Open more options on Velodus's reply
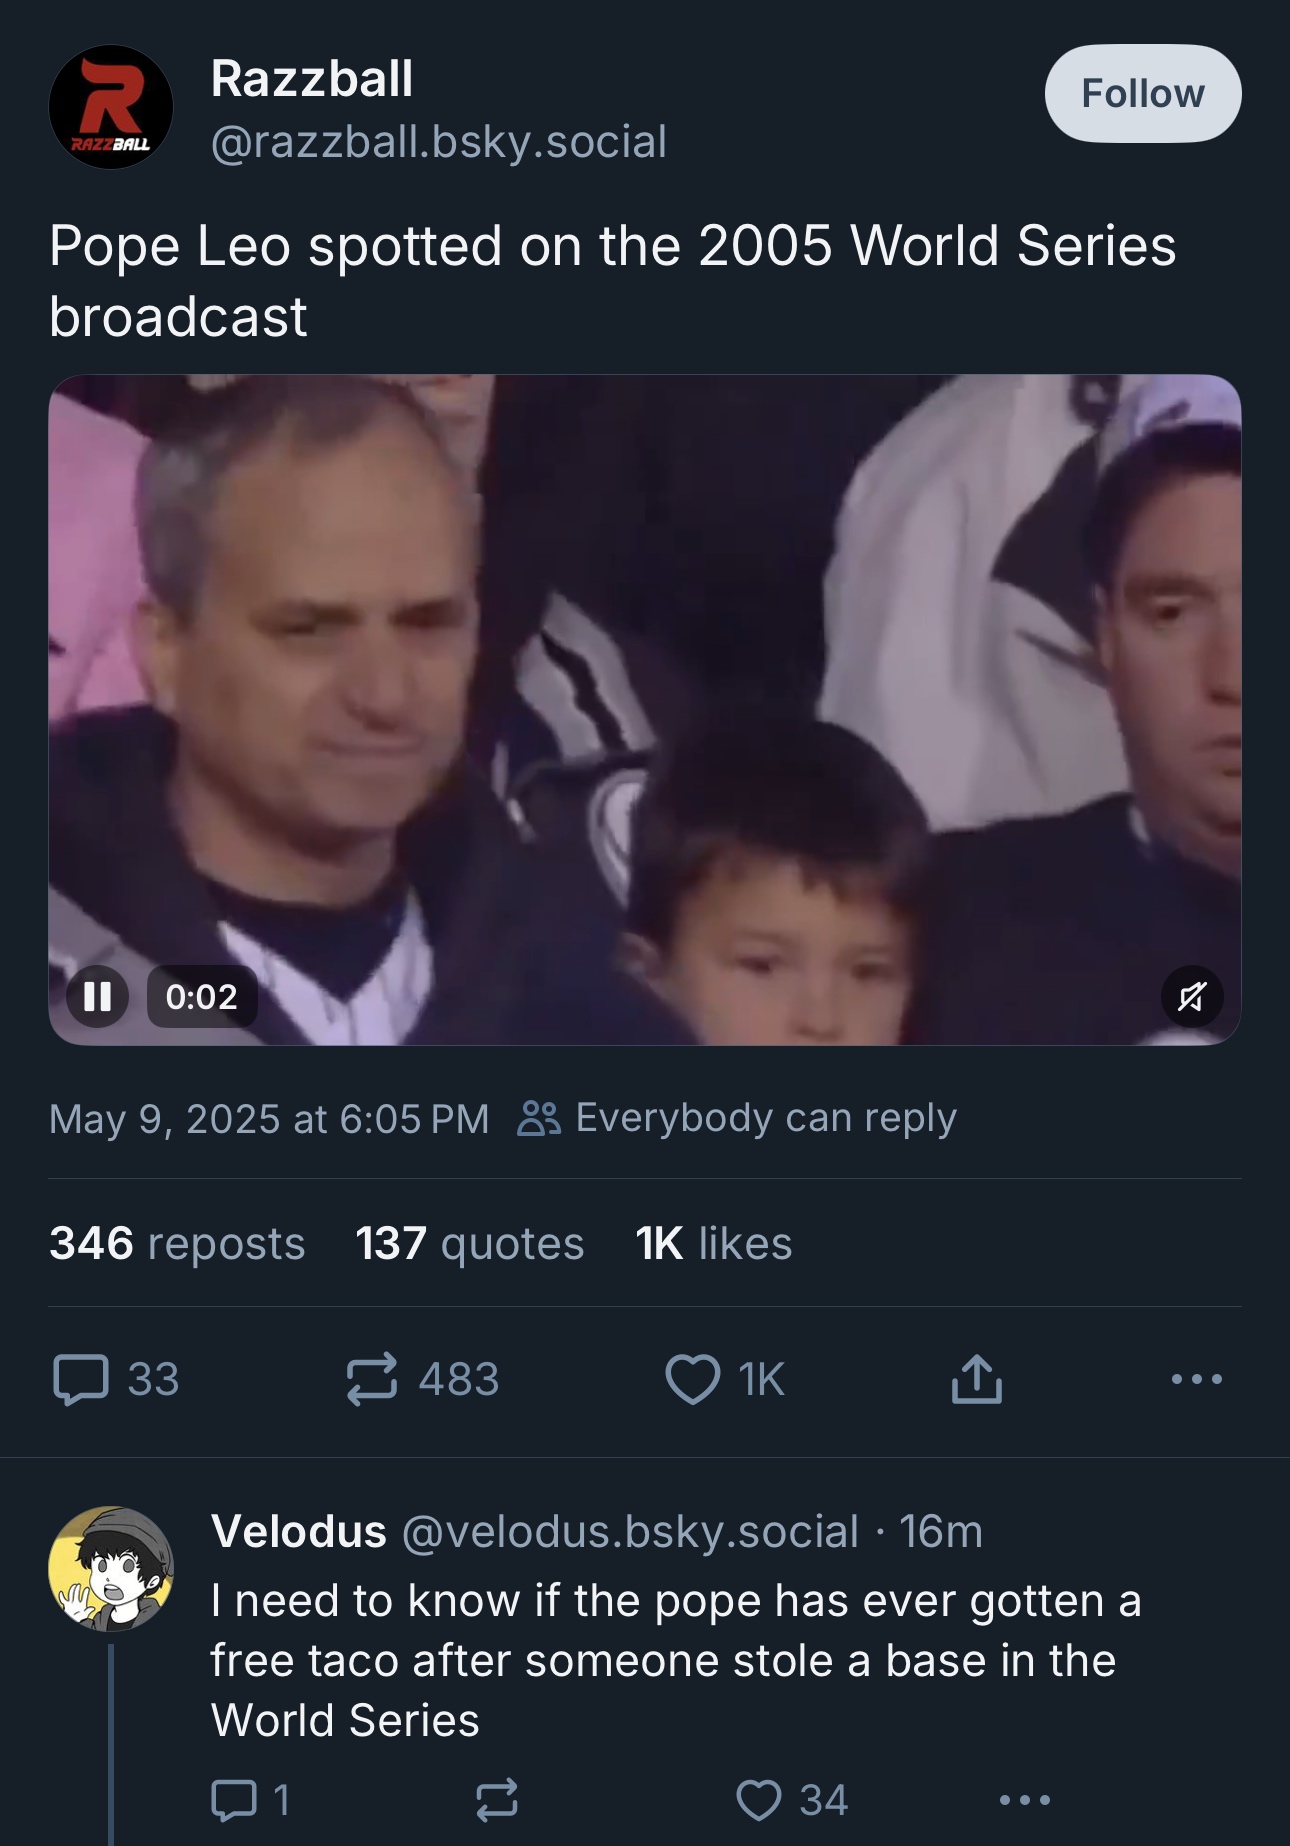This screenshot has height=1846, width=1290. point(1025,1800)
